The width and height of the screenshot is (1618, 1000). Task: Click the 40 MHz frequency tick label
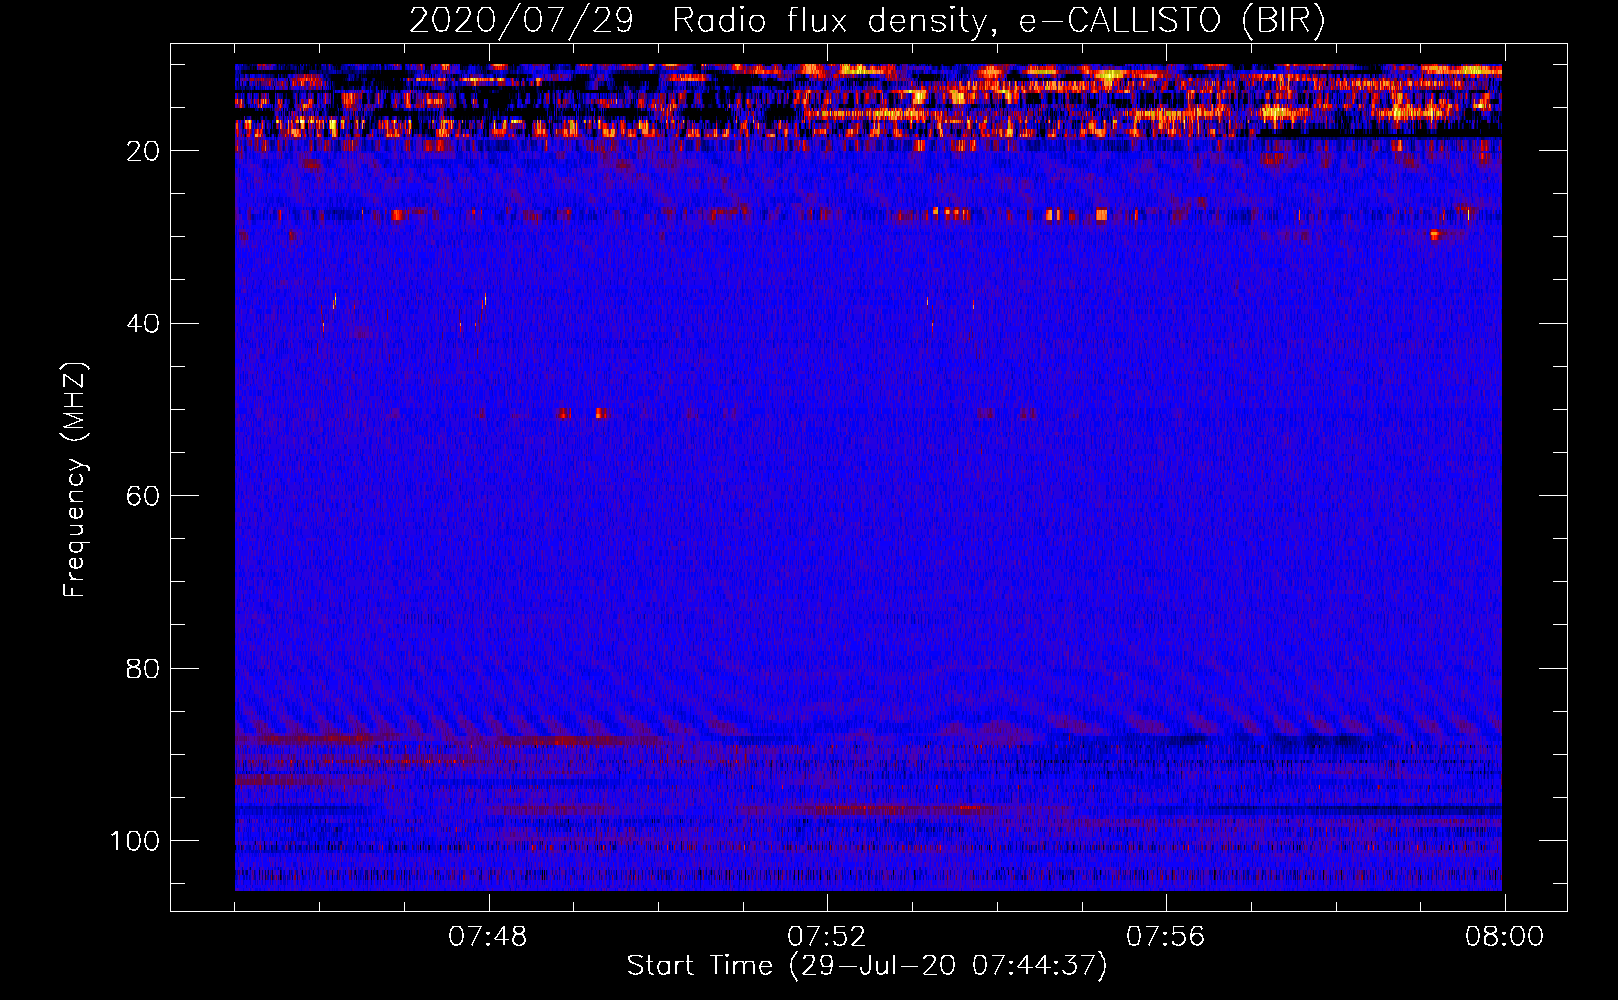(144, 324)
